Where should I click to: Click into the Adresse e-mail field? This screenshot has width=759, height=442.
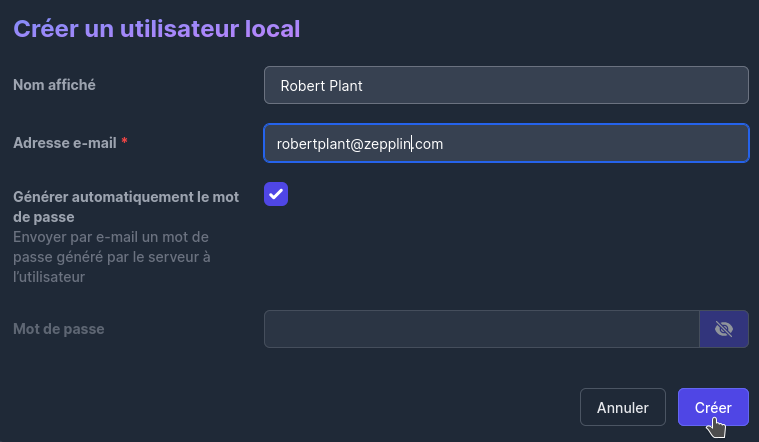(506, 143)
